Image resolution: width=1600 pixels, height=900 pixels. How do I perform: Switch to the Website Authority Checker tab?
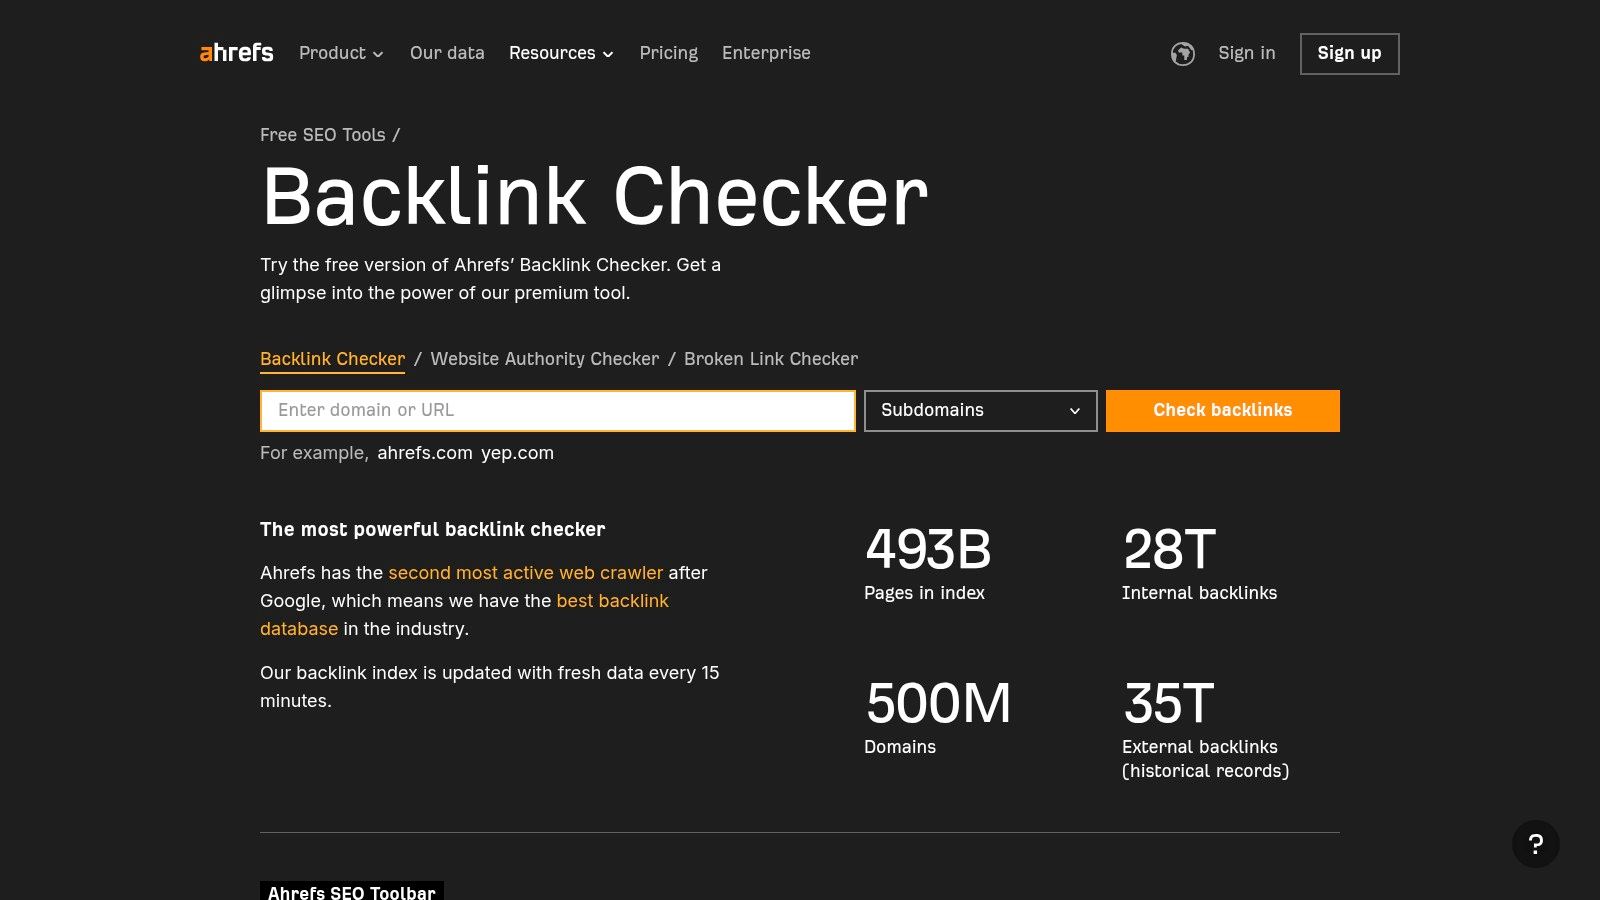click(x=544, y=359)
